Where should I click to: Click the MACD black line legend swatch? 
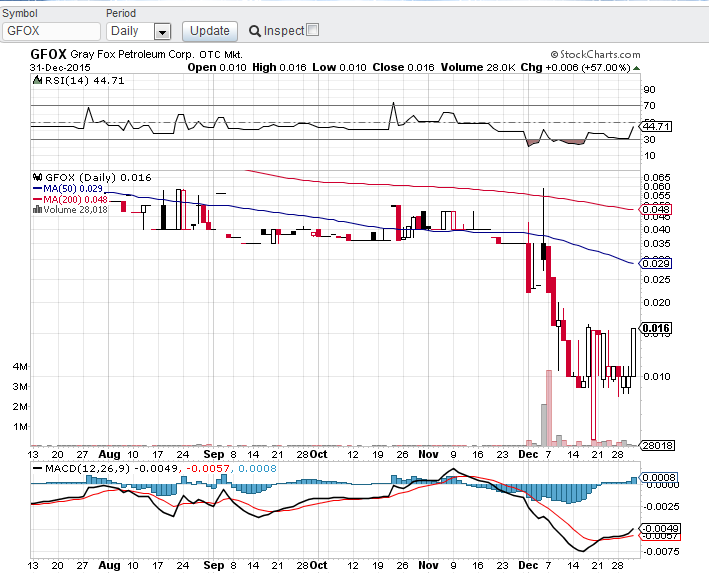point(38,469)
